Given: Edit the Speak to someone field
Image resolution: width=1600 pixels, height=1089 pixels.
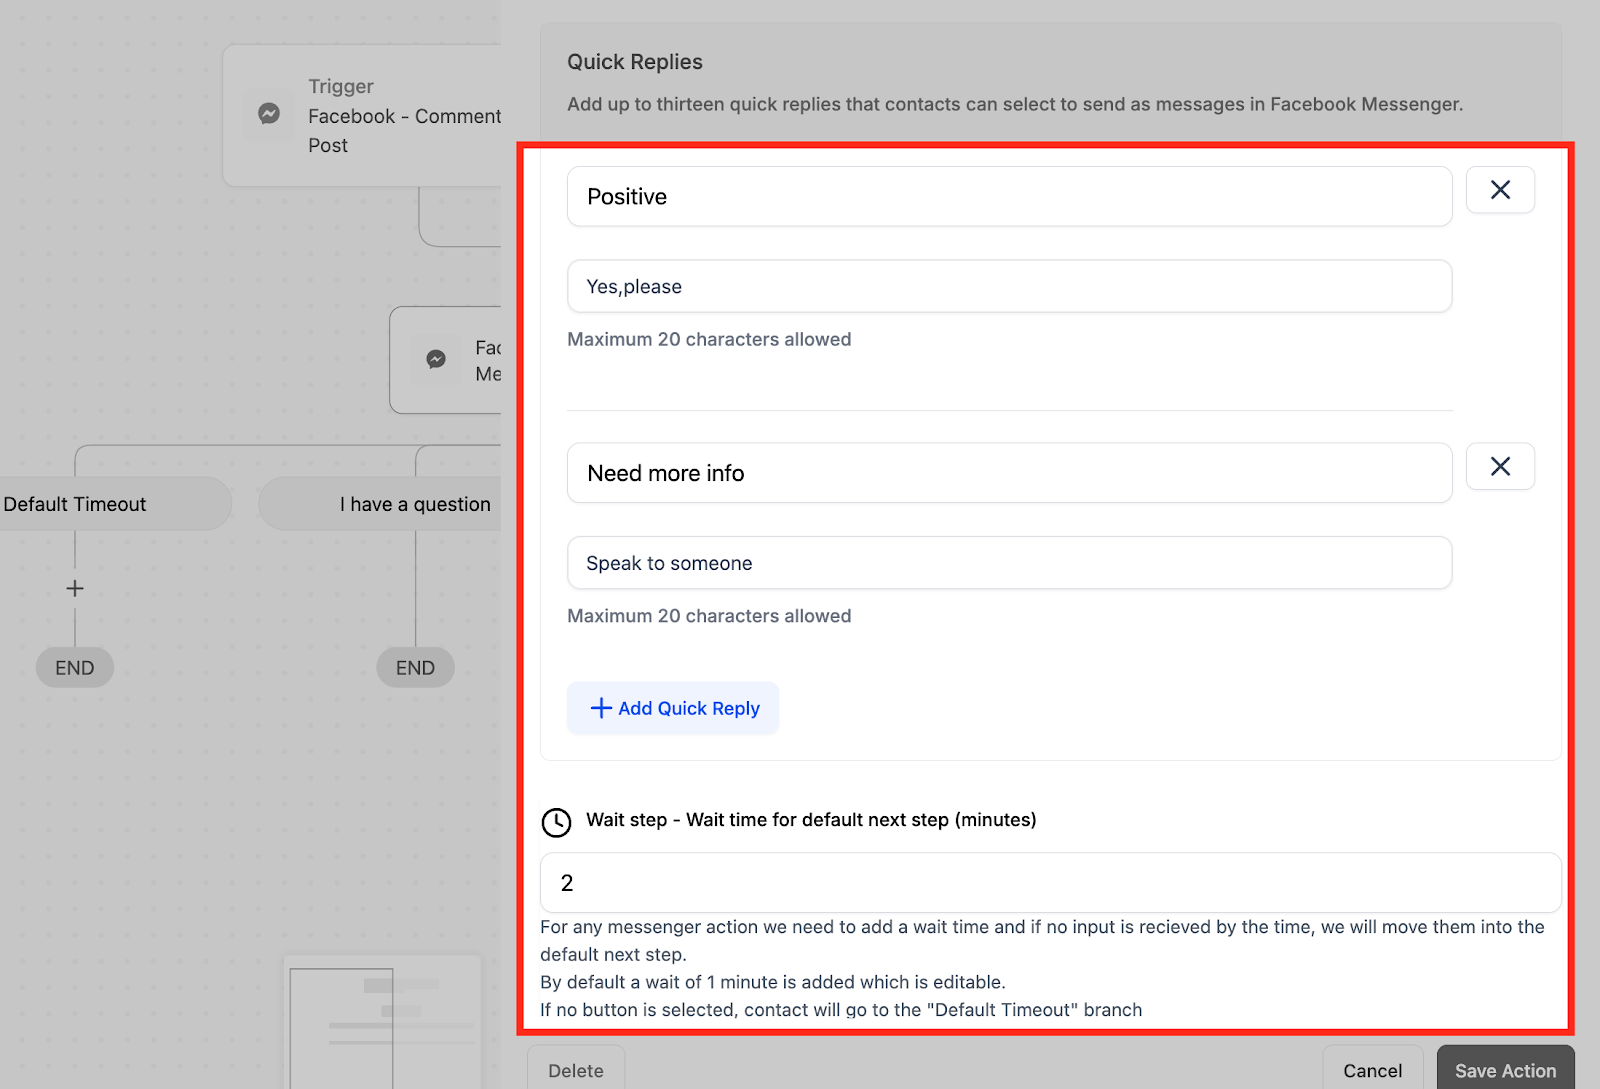Looking at the screenshot, I should (1009, 563).
